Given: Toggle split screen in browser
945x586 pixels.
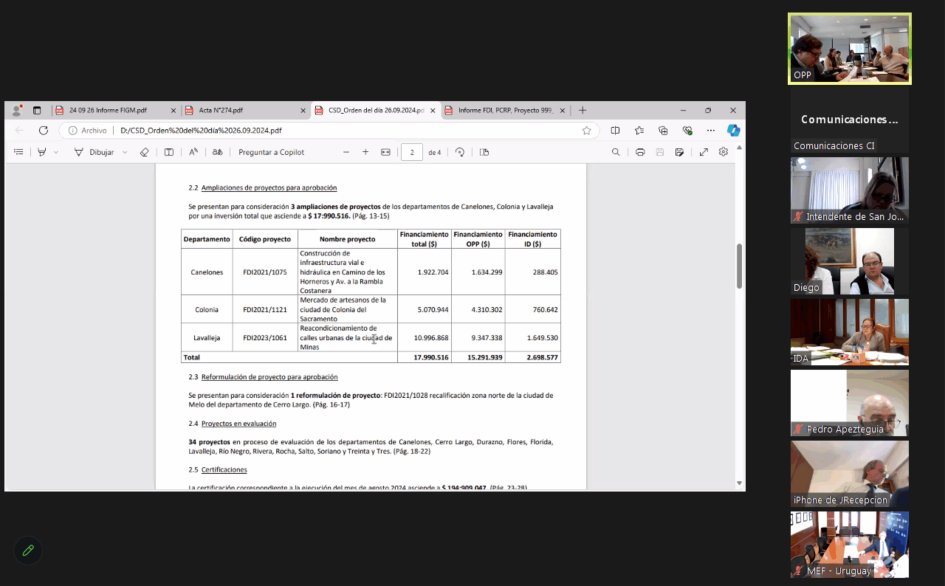Looking at the screenshot, I should pos(615,130).
